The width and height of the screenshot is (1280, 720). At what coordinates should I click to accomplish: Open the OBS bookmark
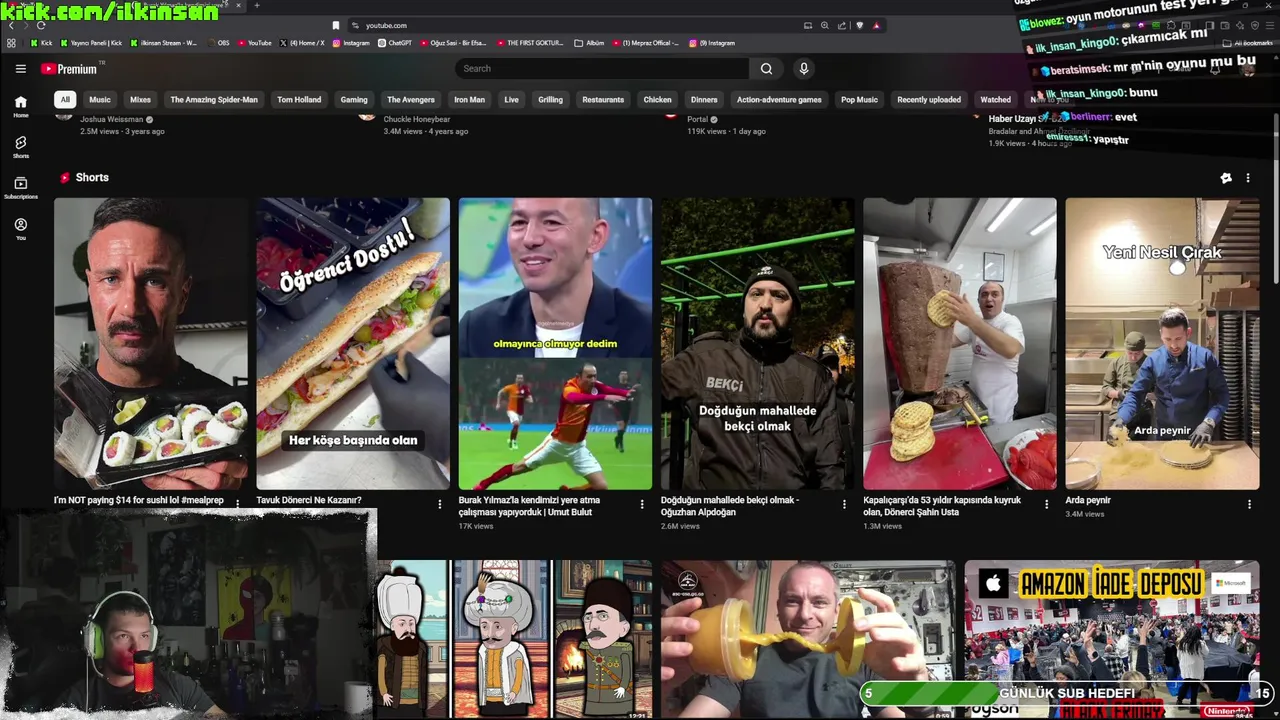pyautogui.click(x=217, y=43)
